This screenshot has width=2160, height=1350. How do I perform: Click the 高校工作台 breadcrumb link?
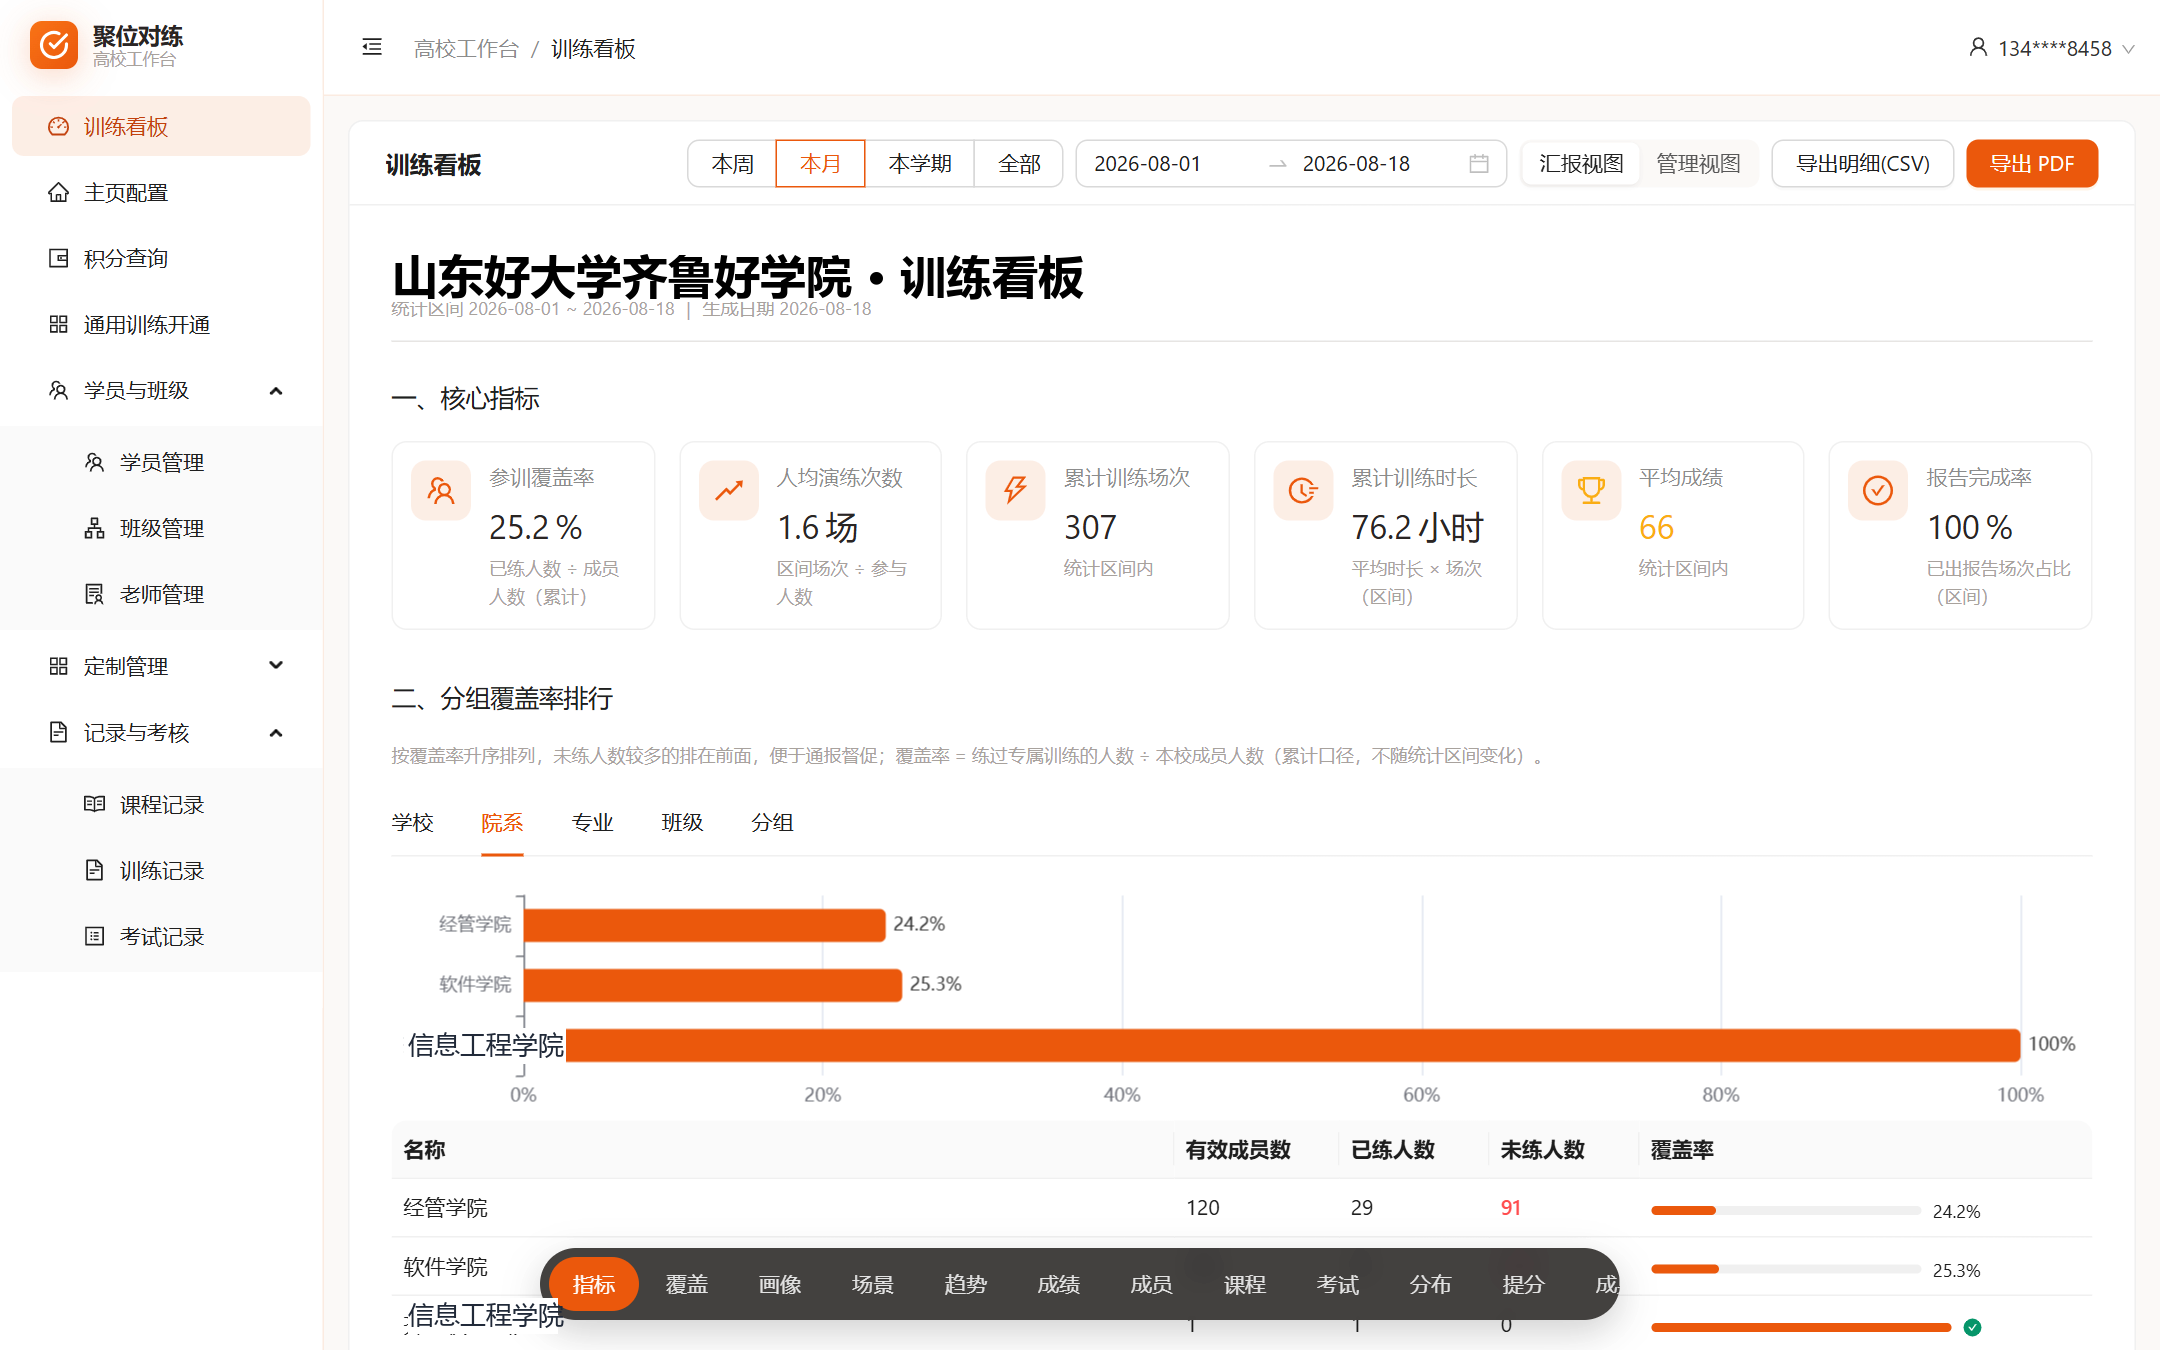tap(466, 48)
